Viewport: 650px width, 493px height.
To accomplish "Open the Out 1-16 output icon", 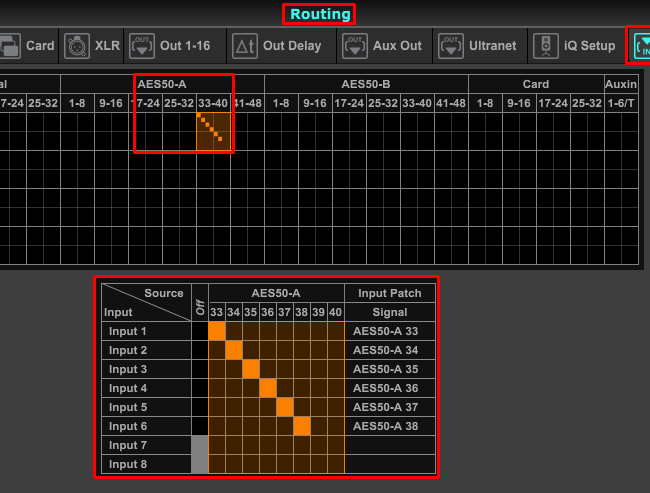I will [142, 46].
